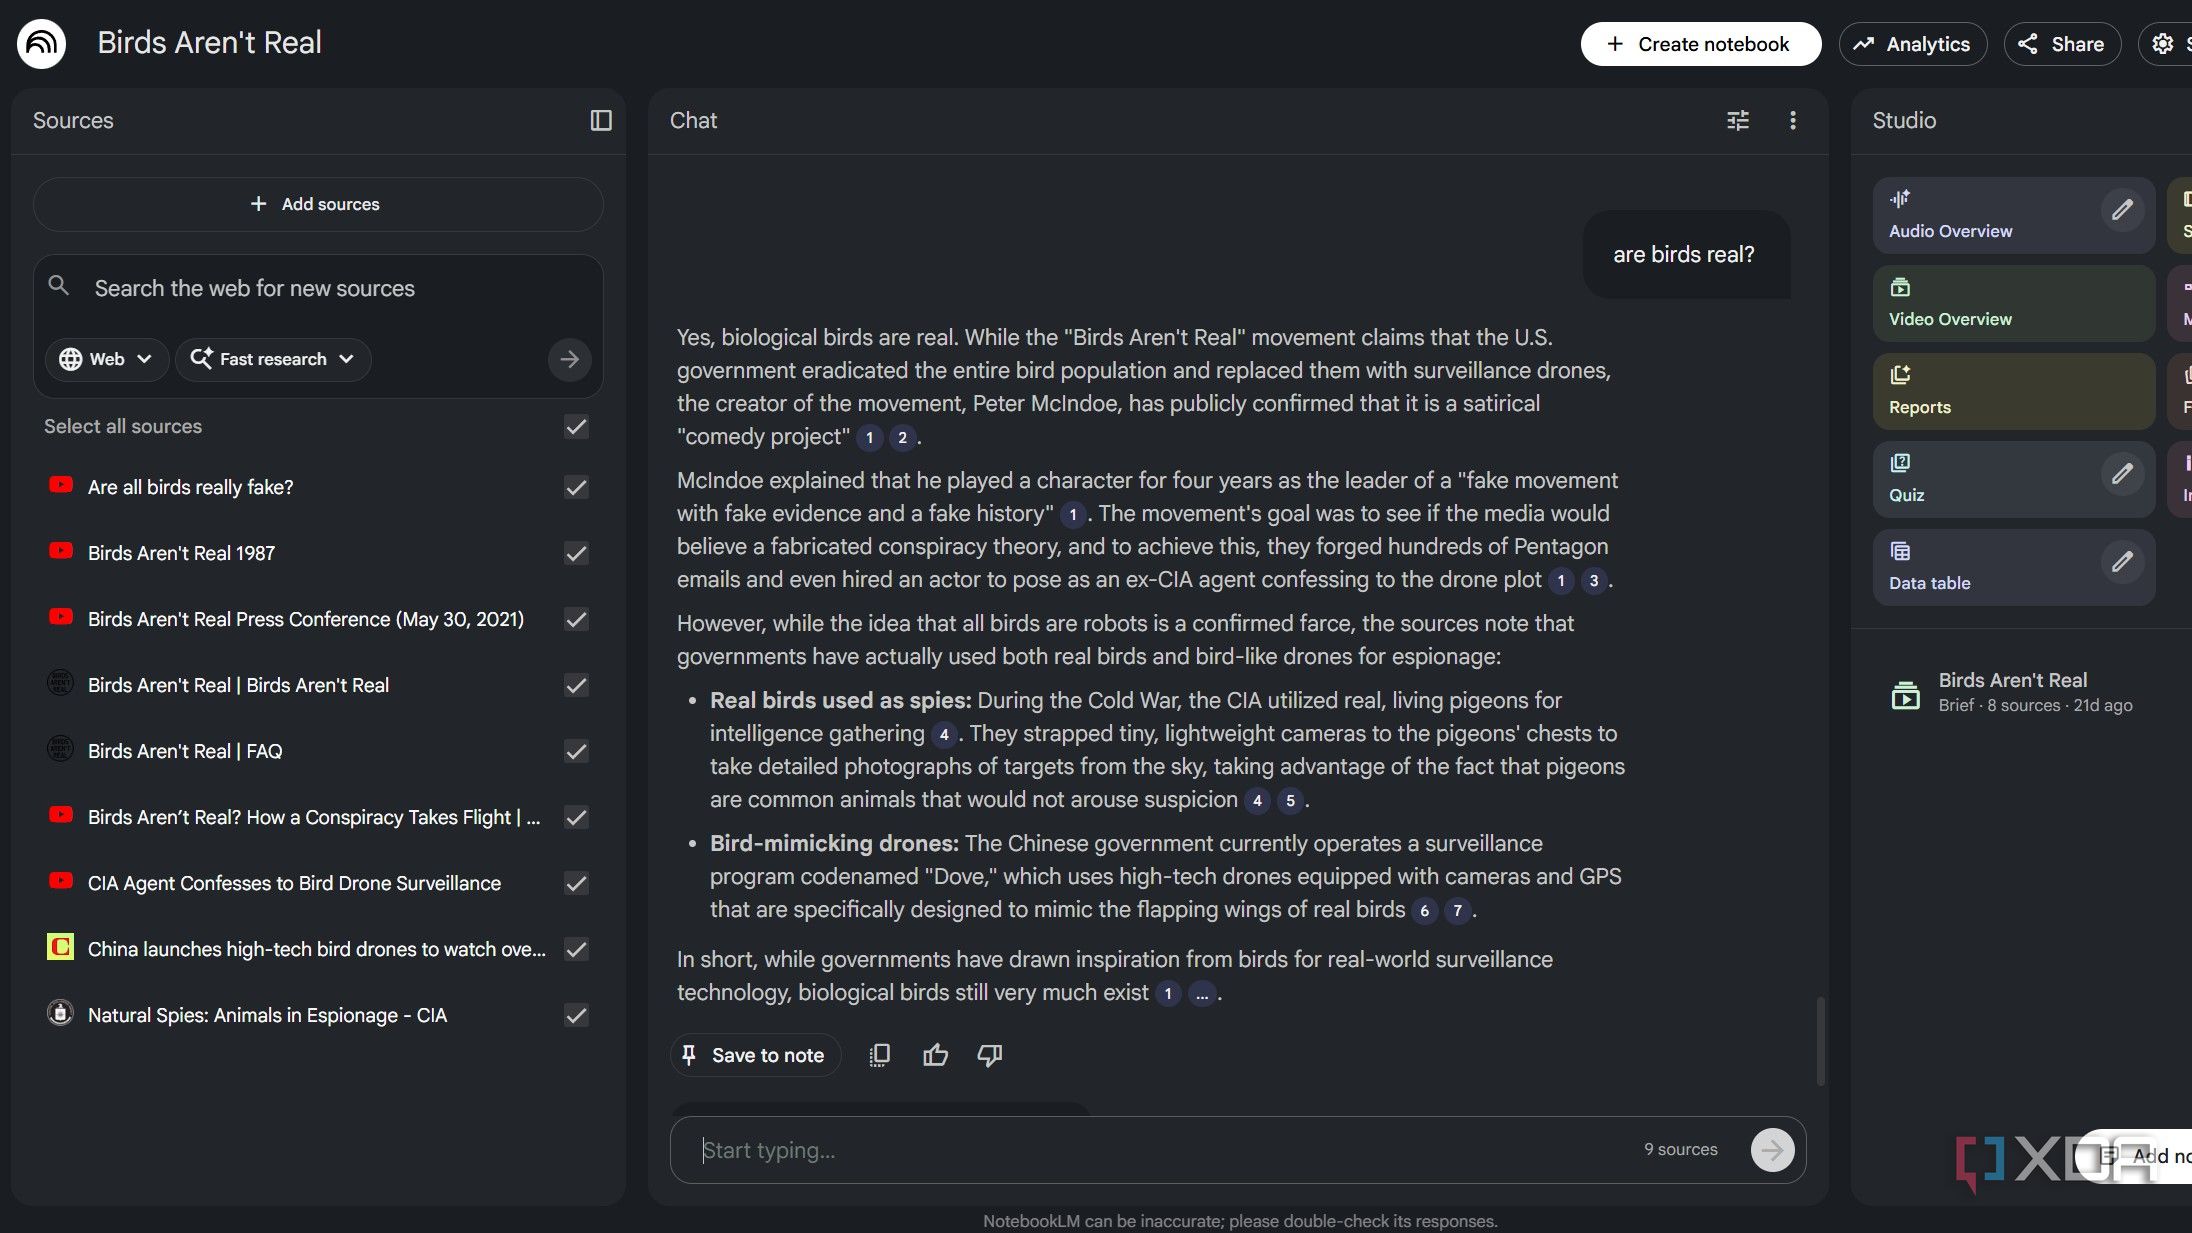This screenshot has height=1233, width=2192.
Task: Open the Video Overview tile
Action: [2013, 303]
